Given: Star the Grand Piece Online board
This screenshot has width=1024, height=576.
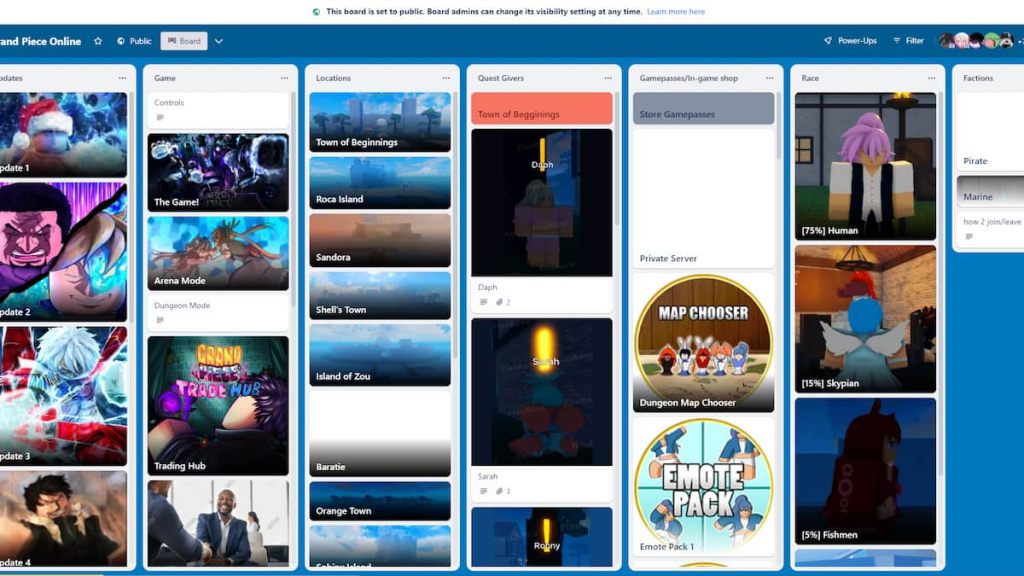Looking at the screenshot, I should click(96, 41).
